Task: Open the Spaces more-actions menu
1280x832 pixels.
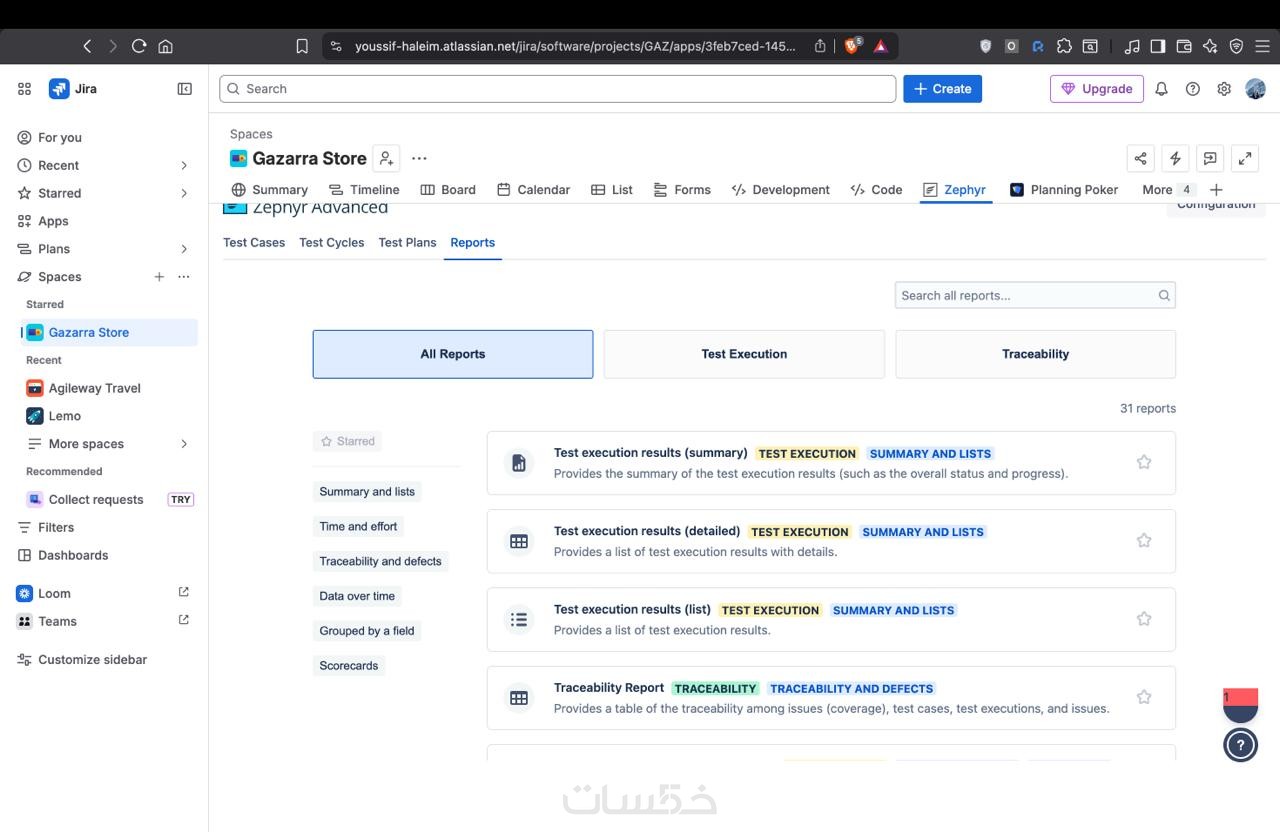Action: [x=184, y=277]
